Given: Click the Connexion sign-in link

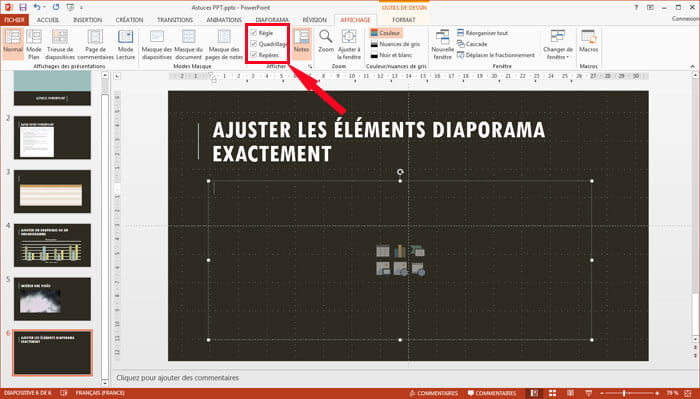Looking at the screenshot, I should [685, 19].
